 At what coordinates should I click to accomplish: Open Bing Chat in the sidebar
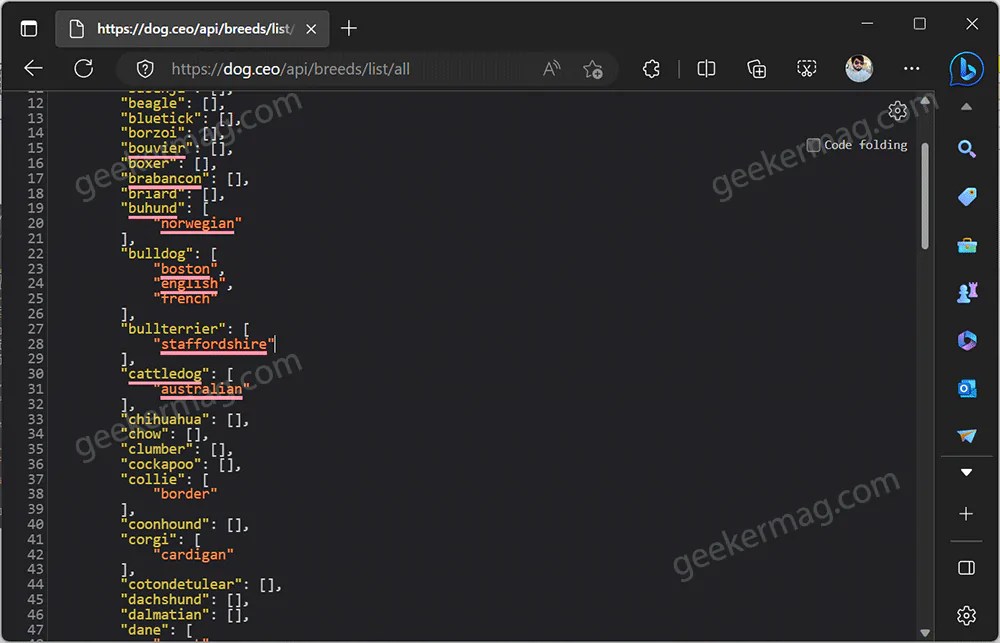point(965,68)
